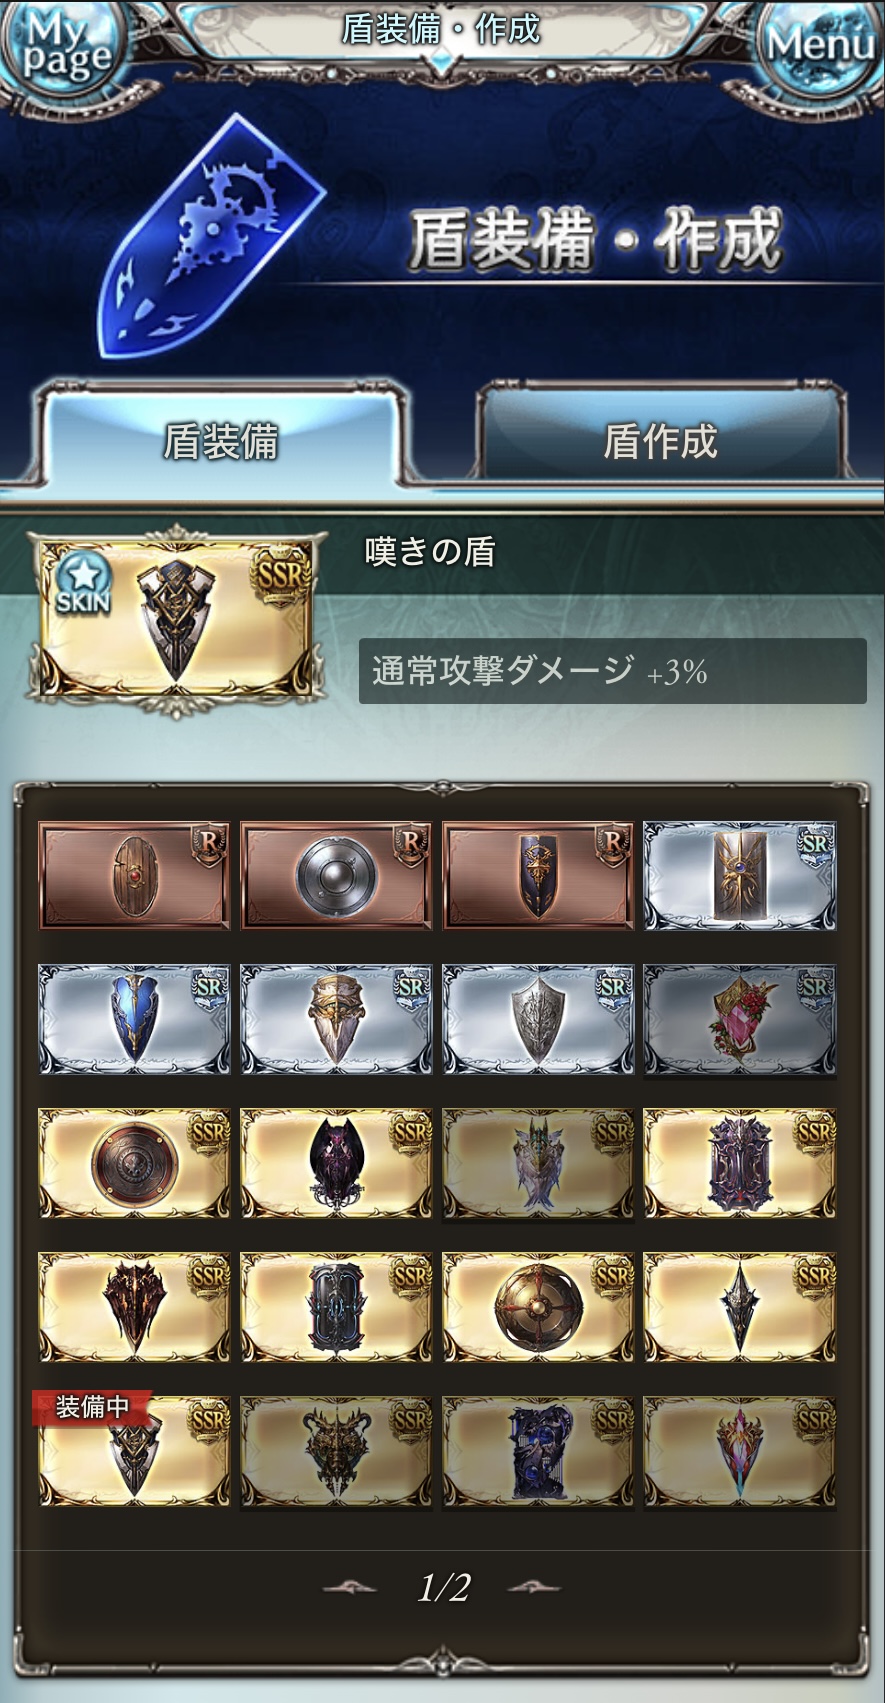Select the R wooden oval shield
This screenshot has width=885, height=1703.
click(x=134, y=876)
